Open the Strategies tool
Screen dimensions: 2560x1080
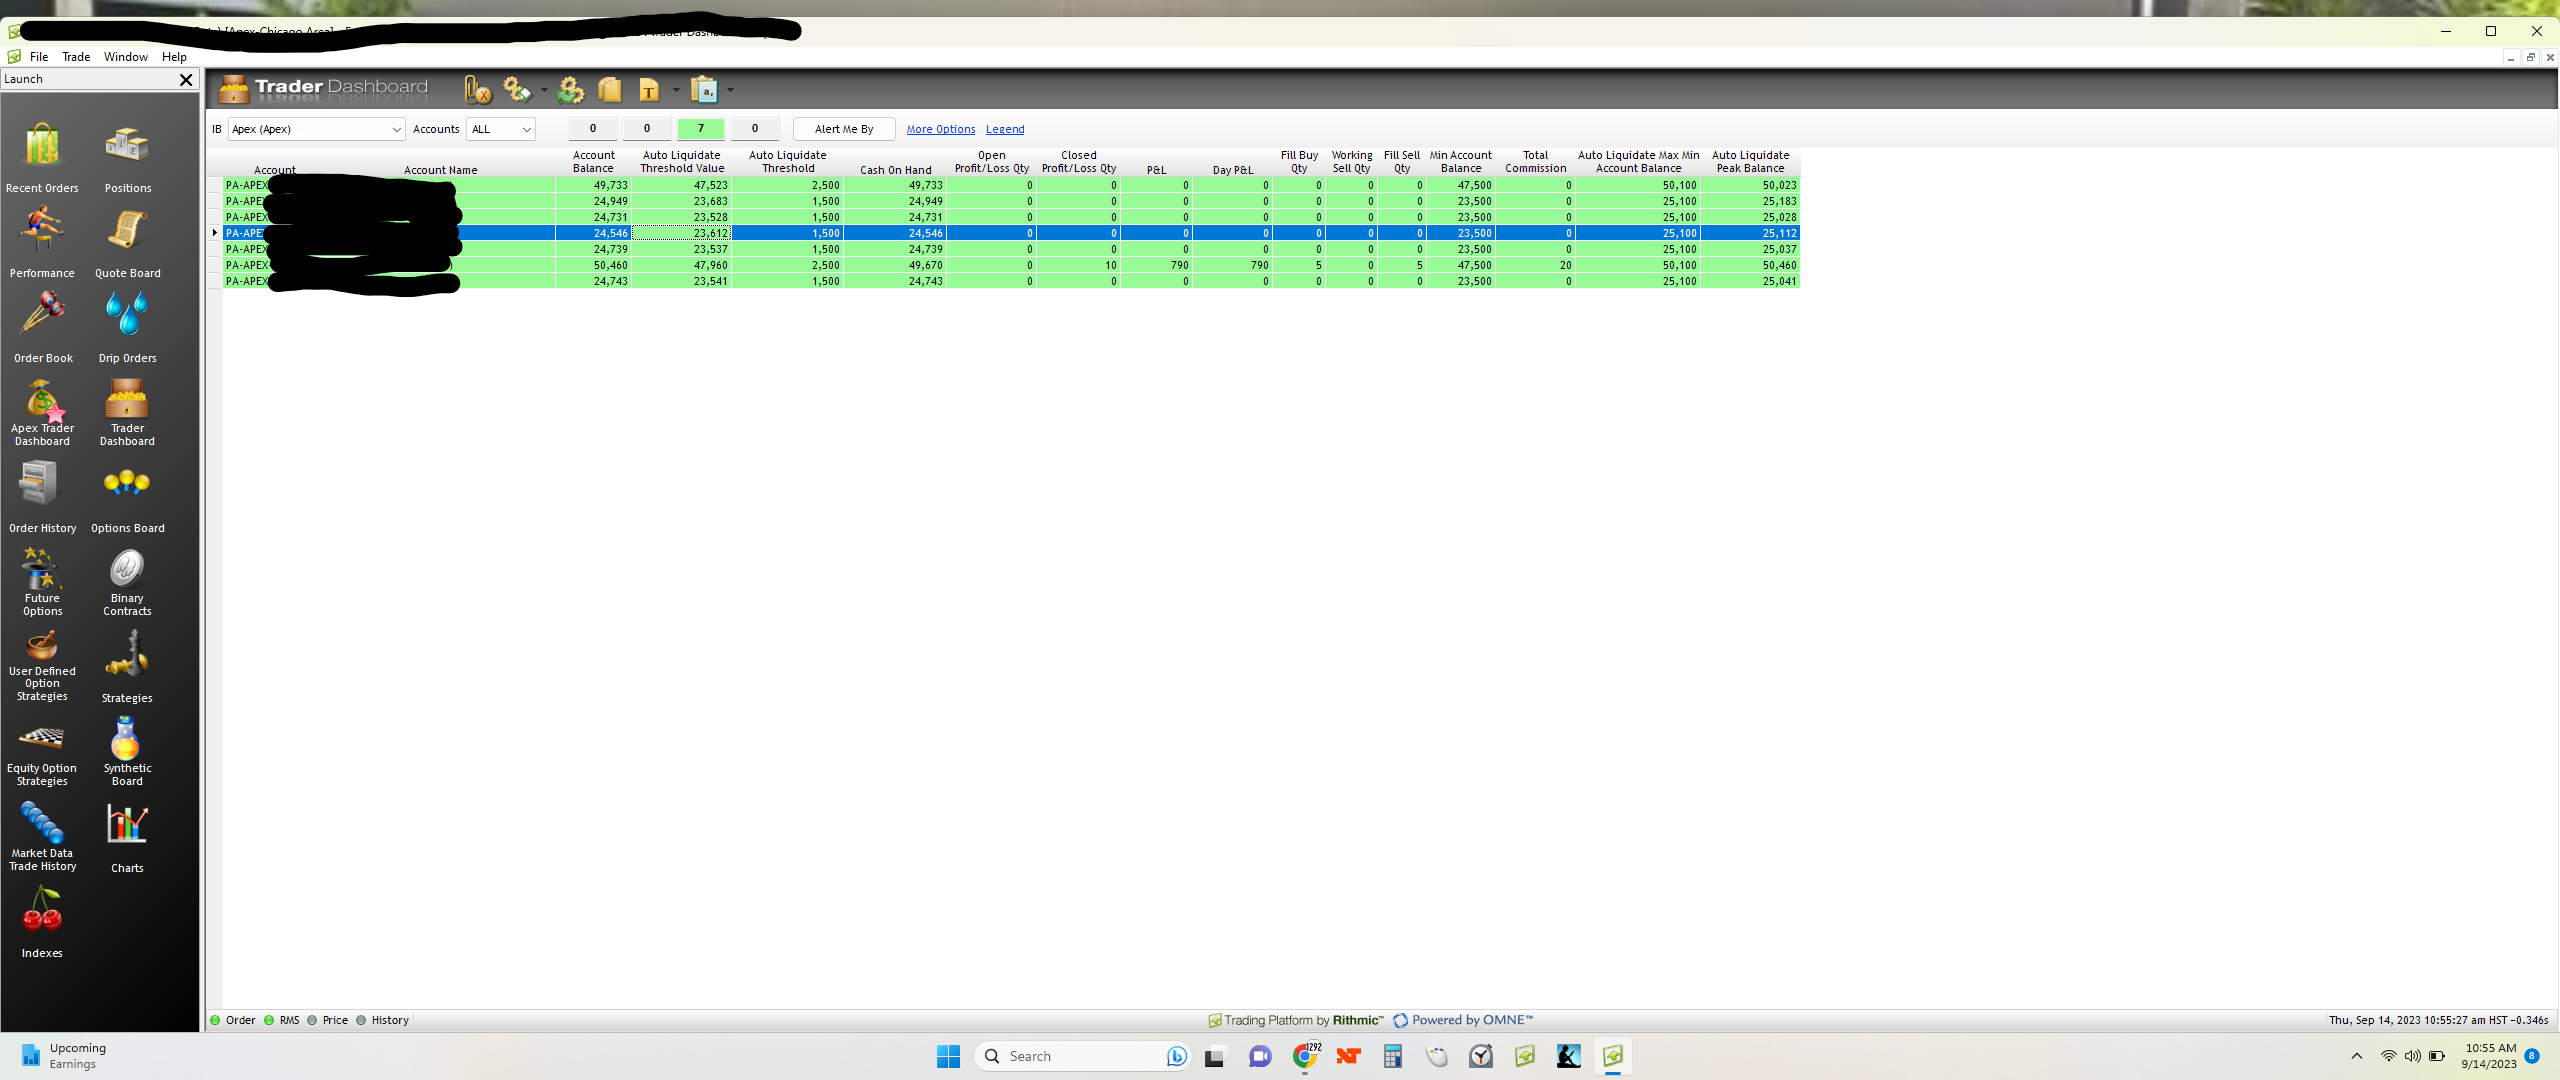(128, 667)
